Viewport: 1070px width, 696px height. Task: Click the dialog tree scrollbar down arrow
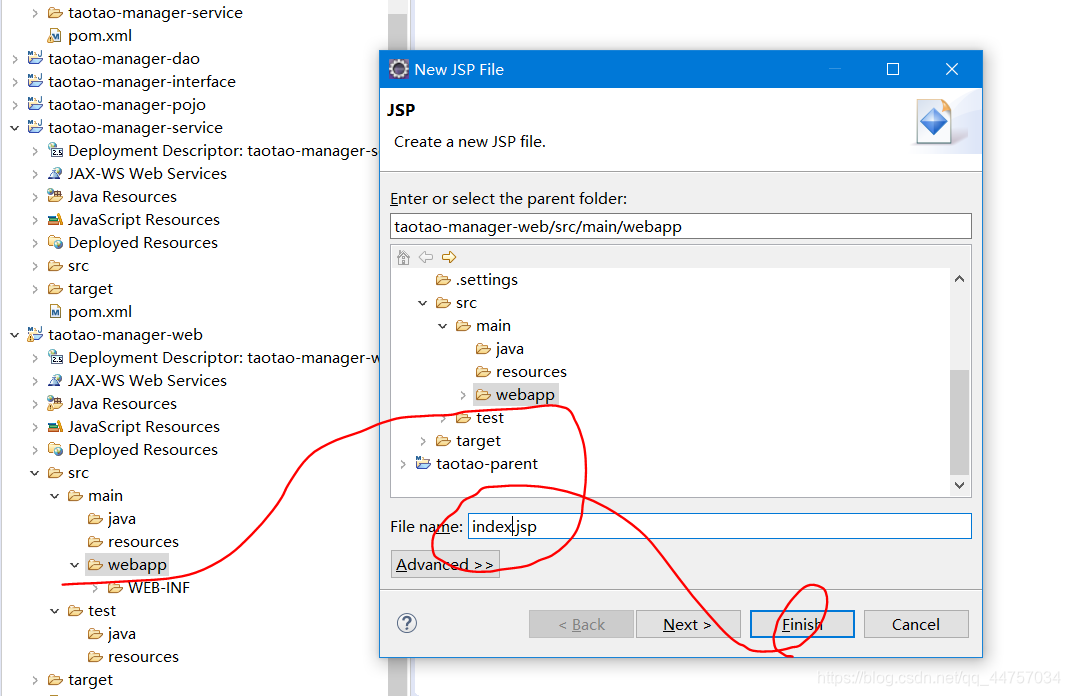pyautogui.click(x=959, y=485)
